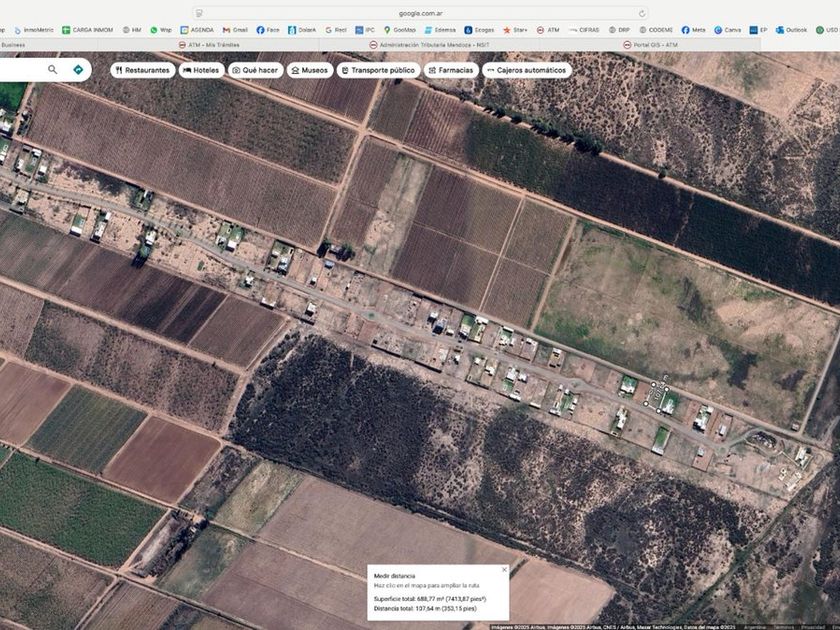This screenshot has height=630, width=840.
Task: Show Cajeros automáticos on the map
Action: tap(527, 70)
